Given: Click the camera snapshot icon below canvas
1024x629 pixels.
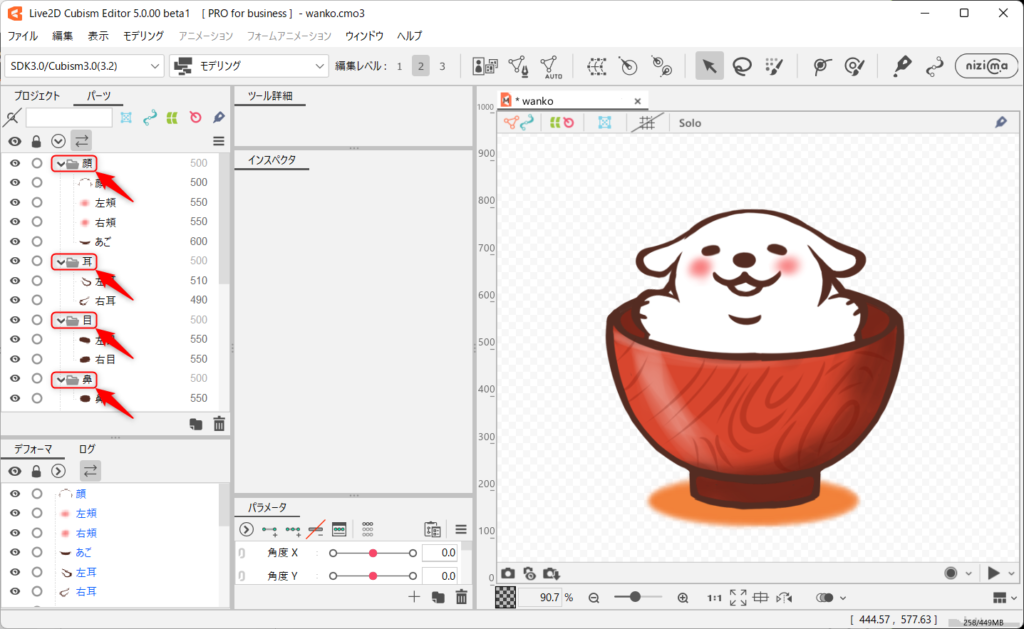Looking at the screenshot, I should tap(508, 573).
